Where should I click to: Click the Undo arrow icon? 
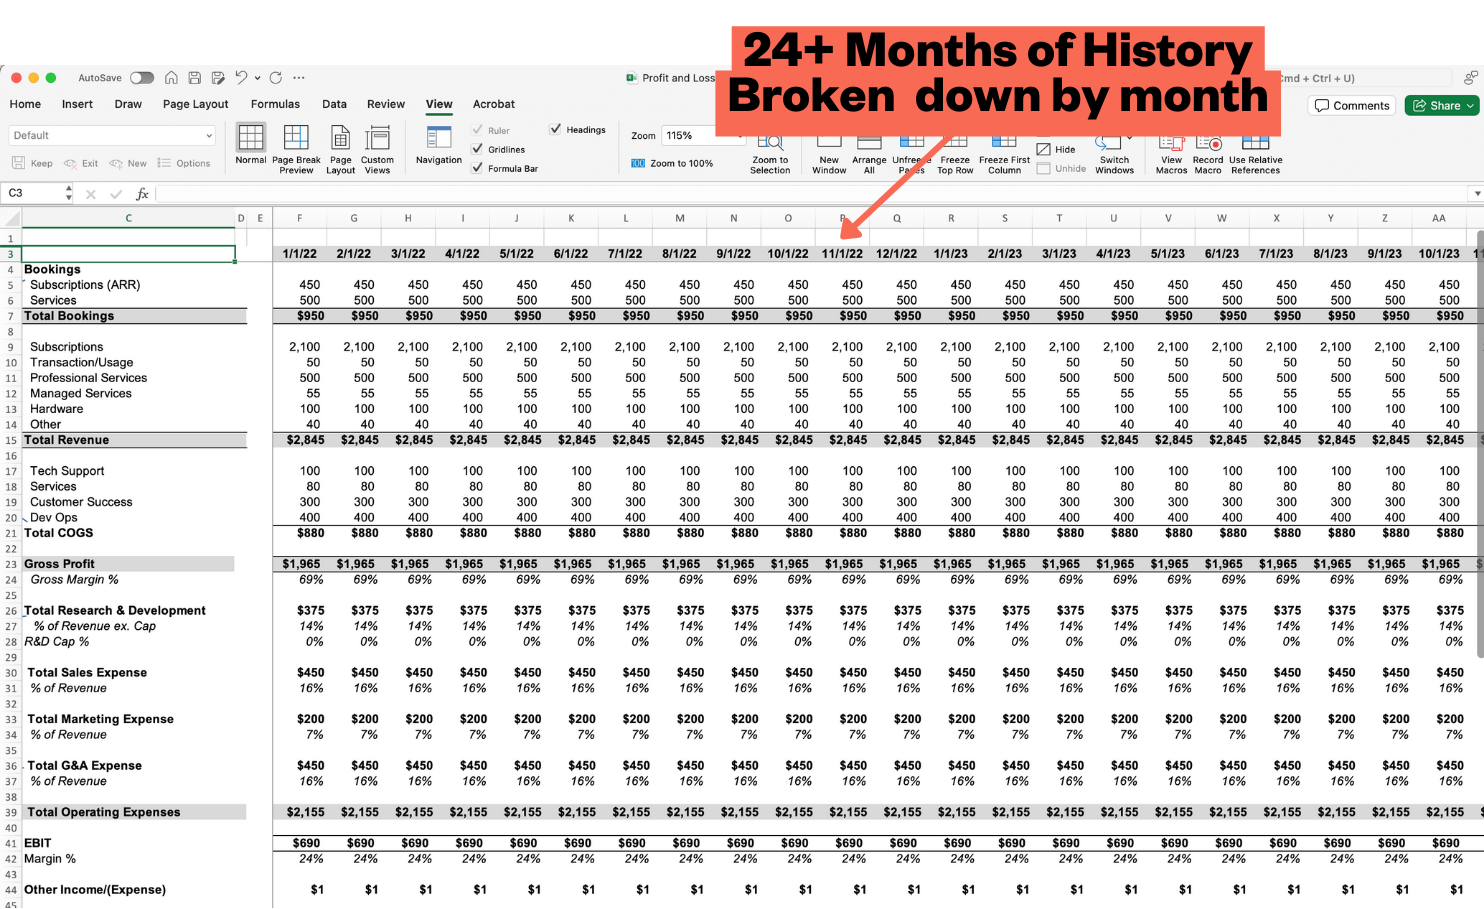[x=241, y=77]
